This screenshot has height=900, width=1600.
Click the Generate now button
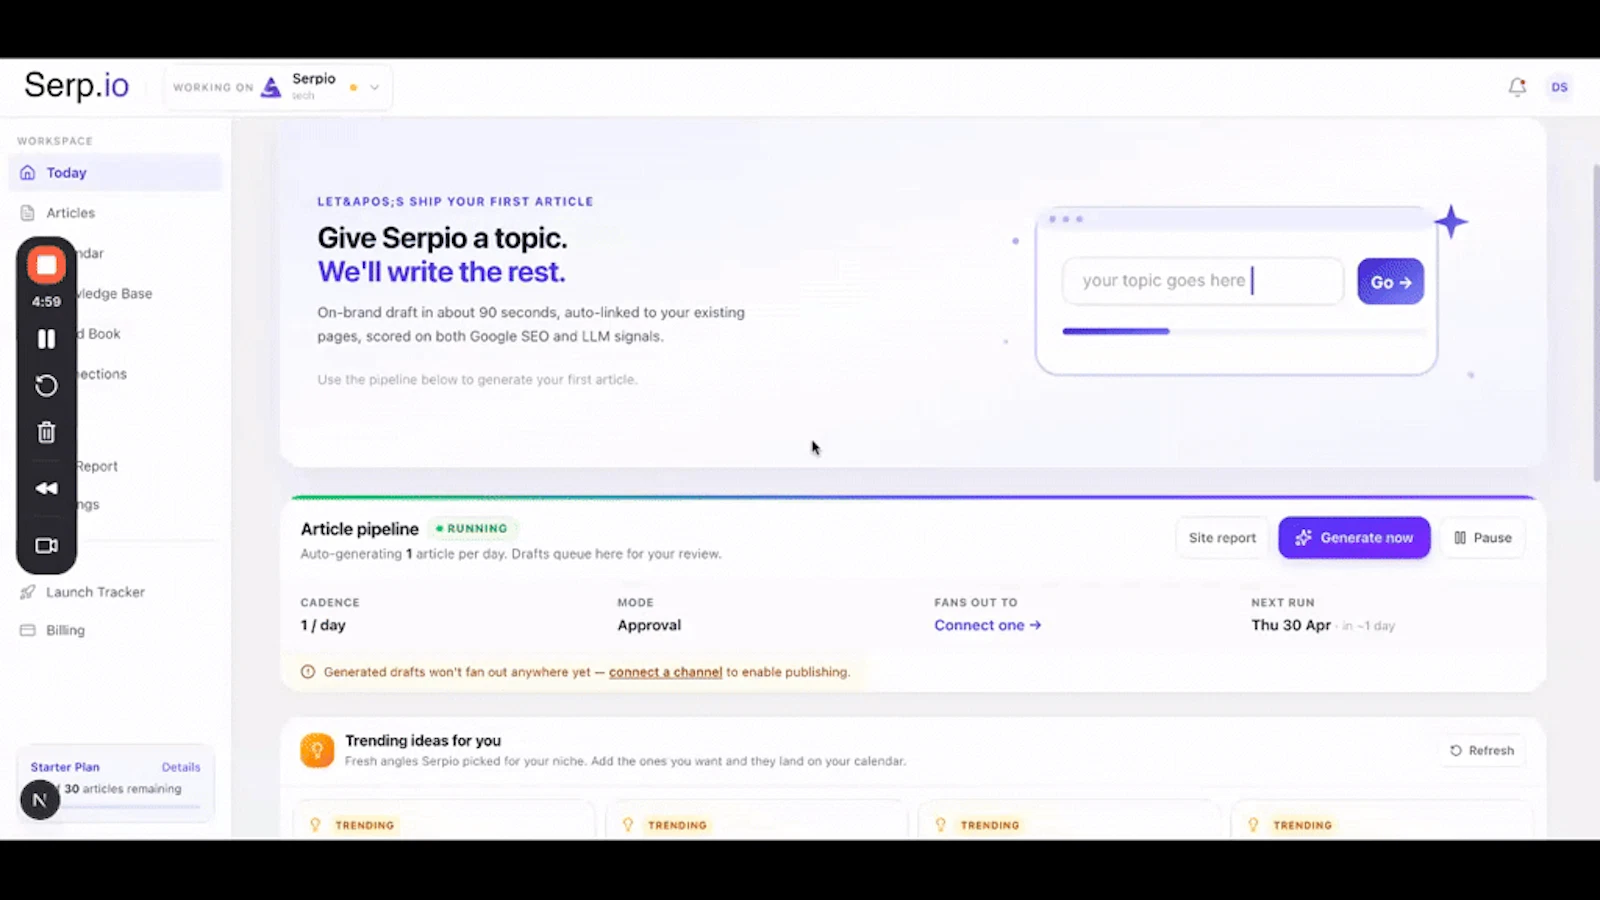tap(1354, 538)
